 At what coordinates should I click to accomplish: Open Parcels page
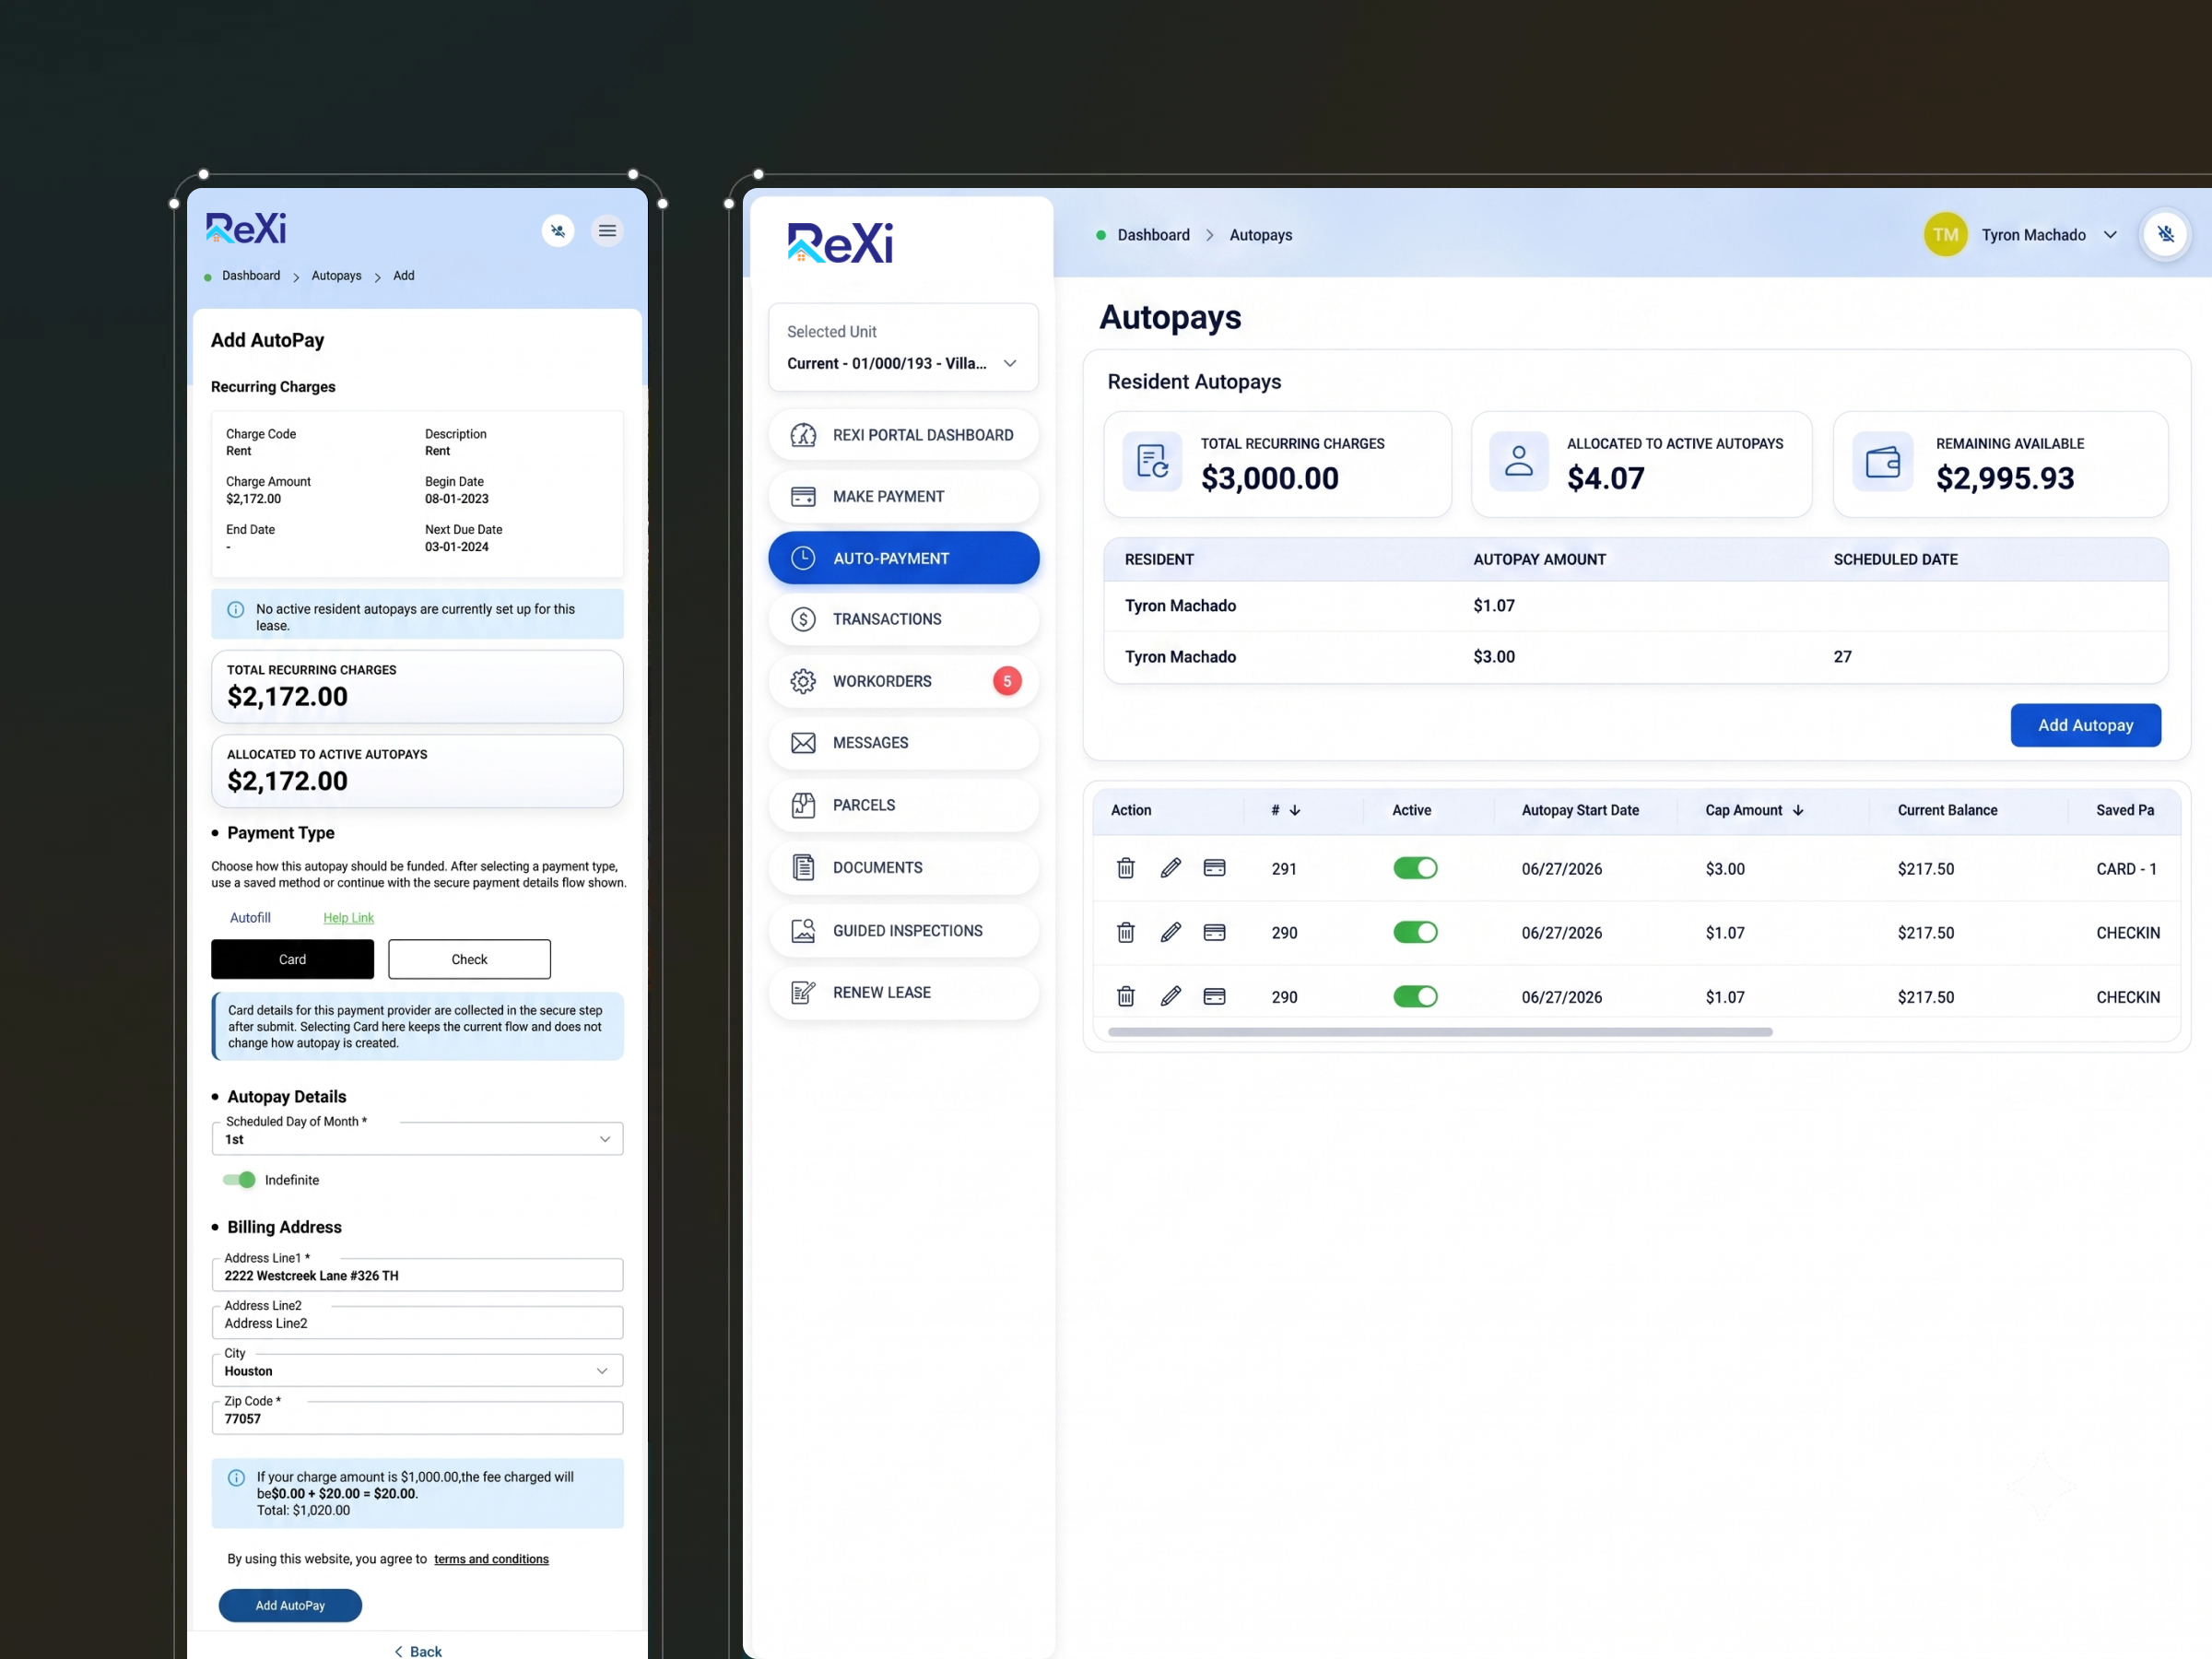(903, 805)
